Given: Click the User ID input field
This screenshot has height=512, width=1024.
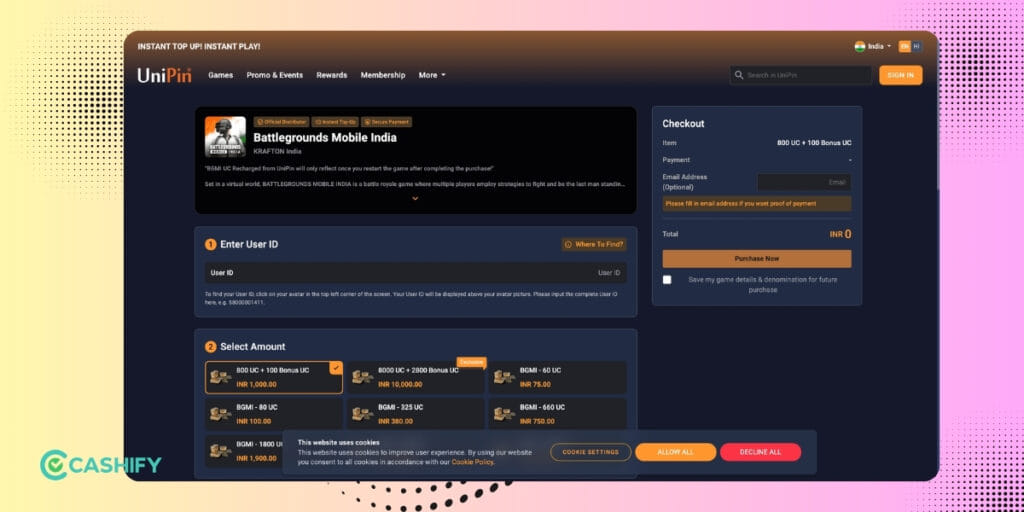Looking at the screenshot, I should coord(415,273).
